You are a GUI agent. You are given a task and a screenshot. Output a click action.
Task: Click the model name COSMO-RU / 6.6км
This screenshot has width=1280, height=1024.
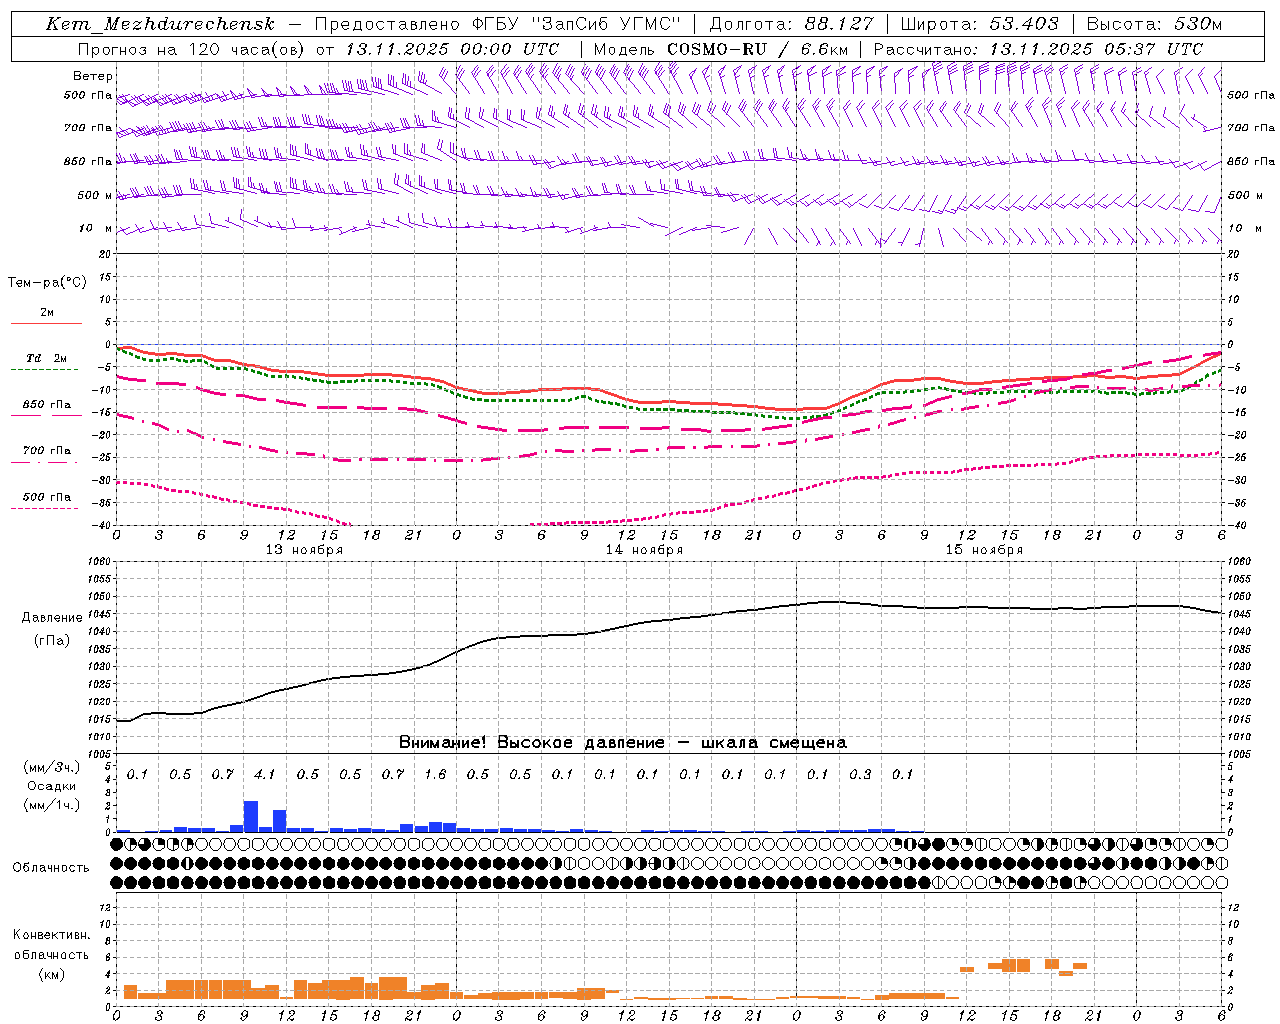[x=757, y=49]
